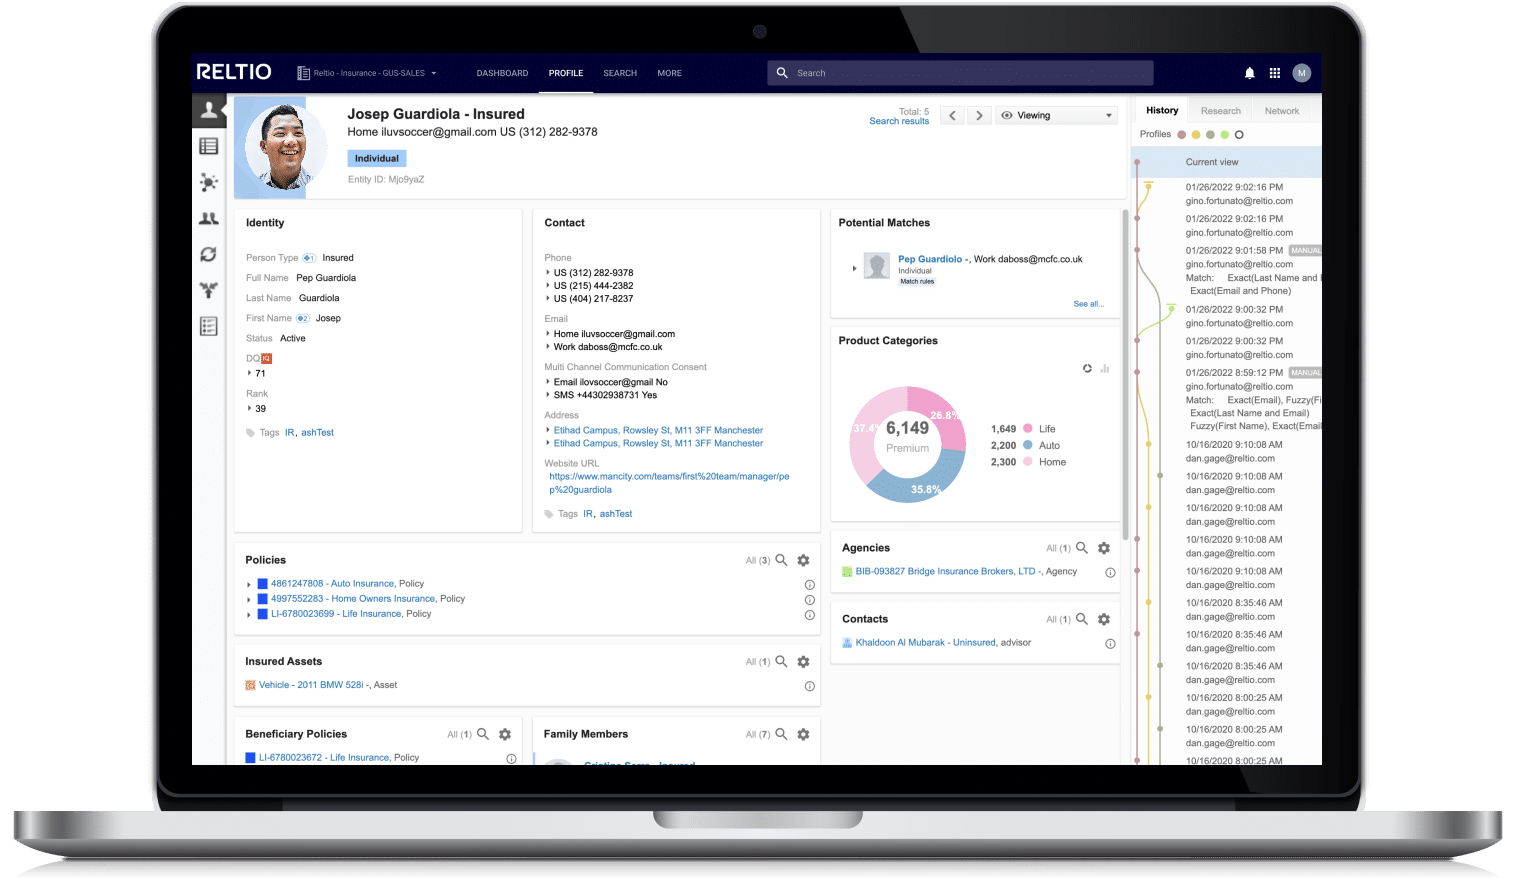Search within the Contacts panel

click(x=1082, y=619)
